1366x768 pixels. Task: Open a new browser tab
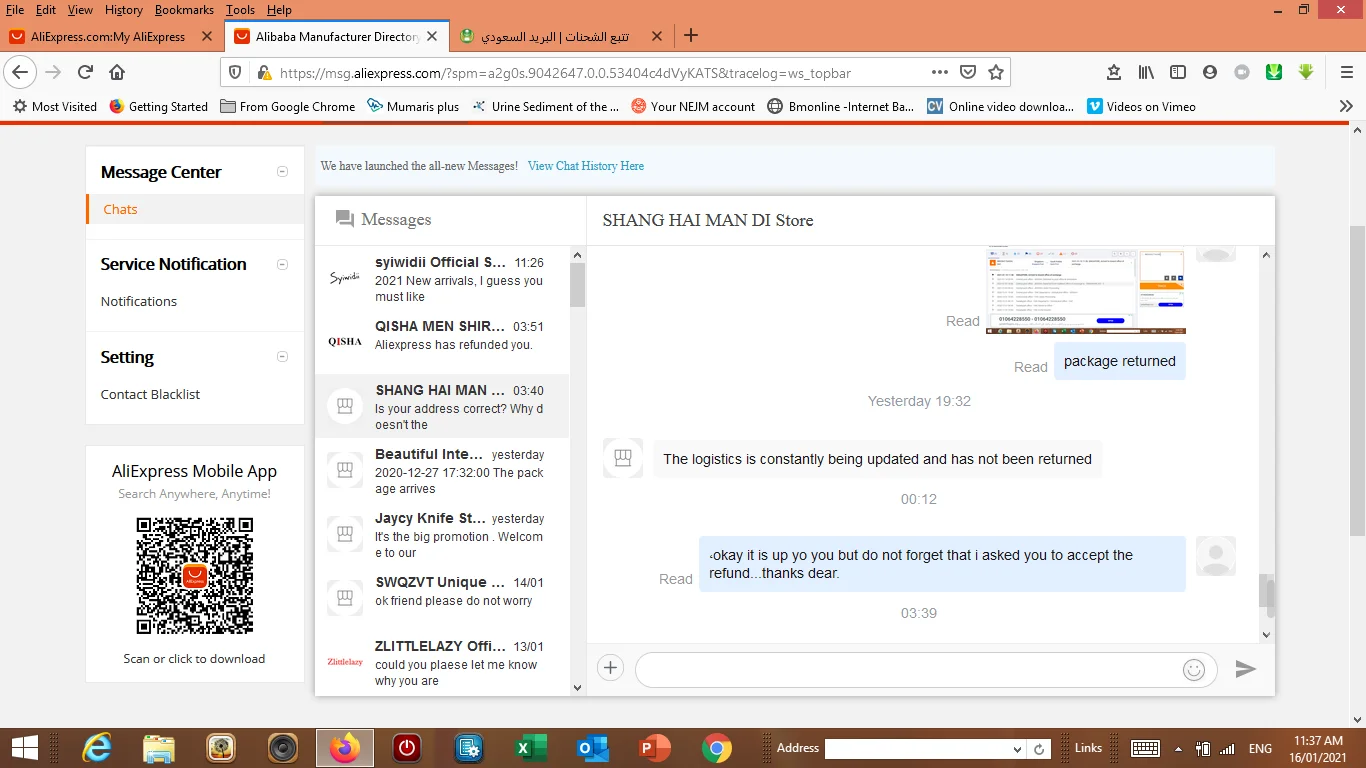pyautogui.click(x=690, y=36)
